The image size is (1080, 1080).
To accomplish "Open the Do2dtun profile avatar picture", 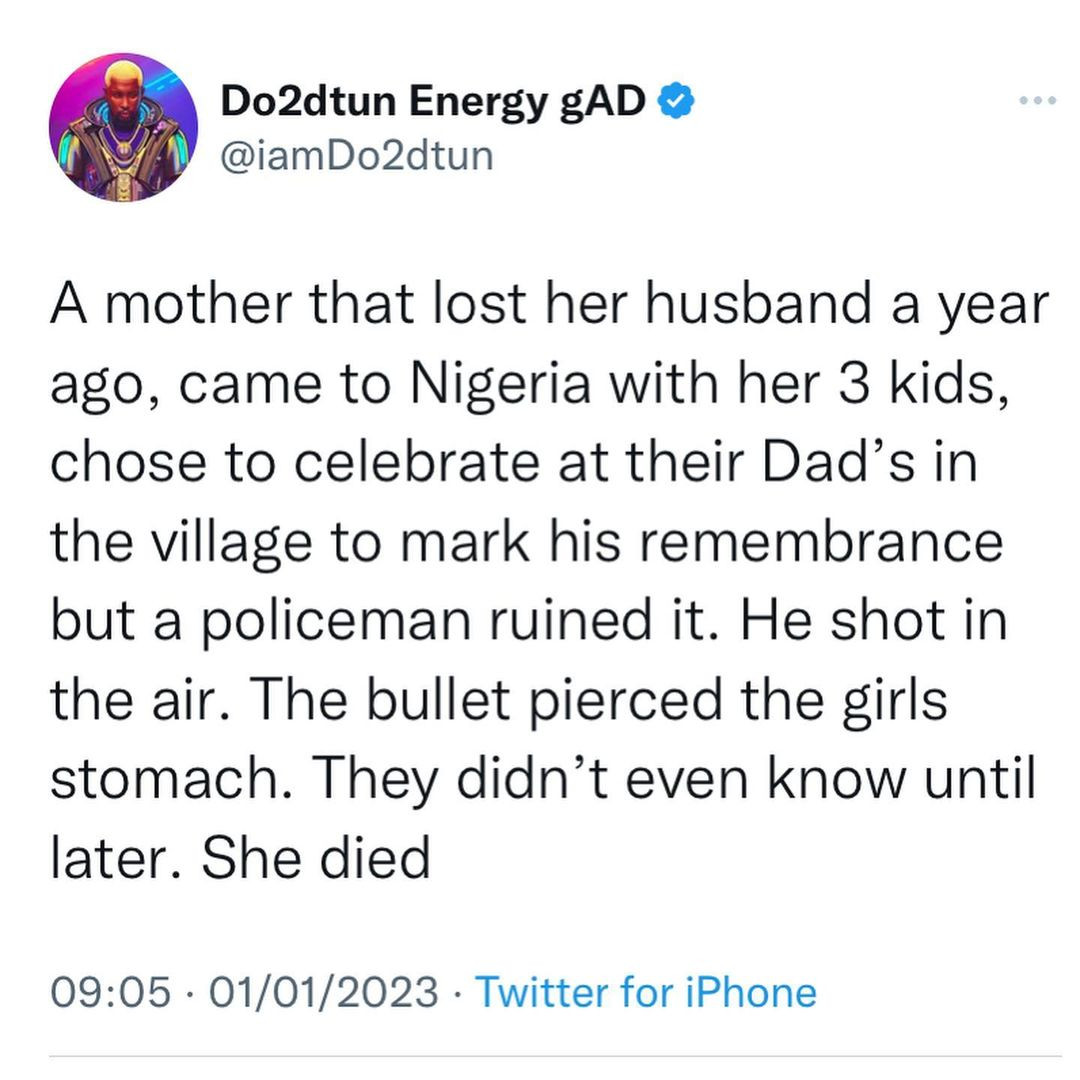I will click(x=122, y=127).
